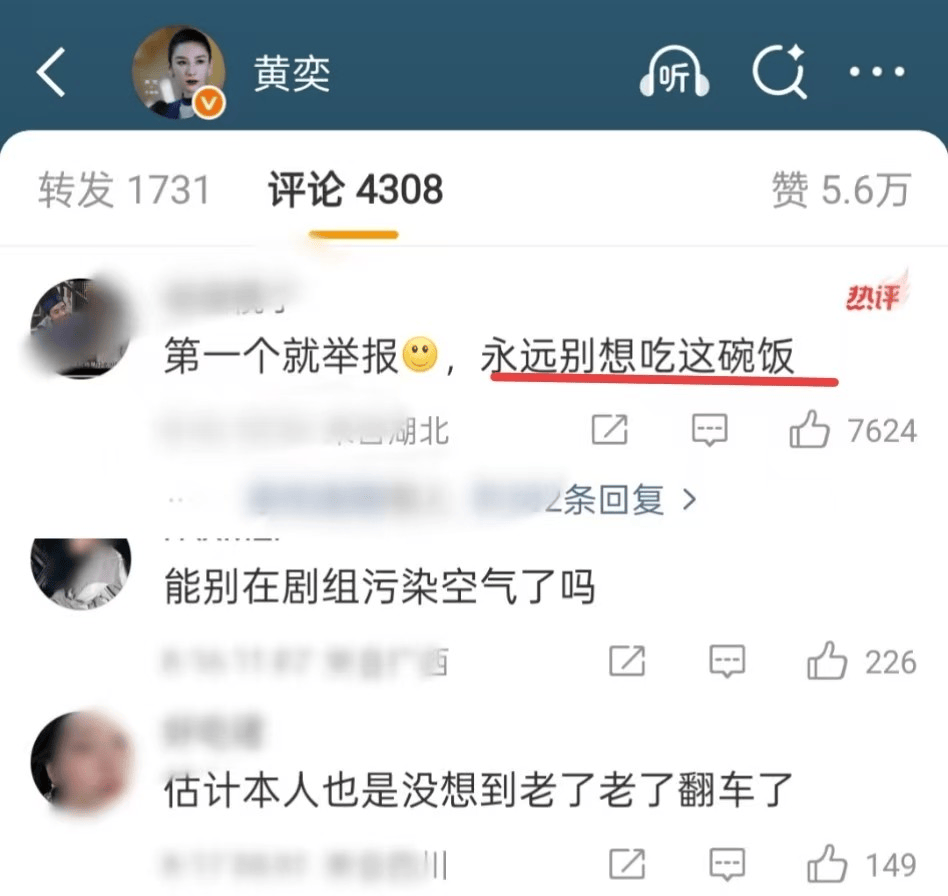This screenshot has height=896, width=948.
Task: Like the comment with 149 likes
Action: 862,865
